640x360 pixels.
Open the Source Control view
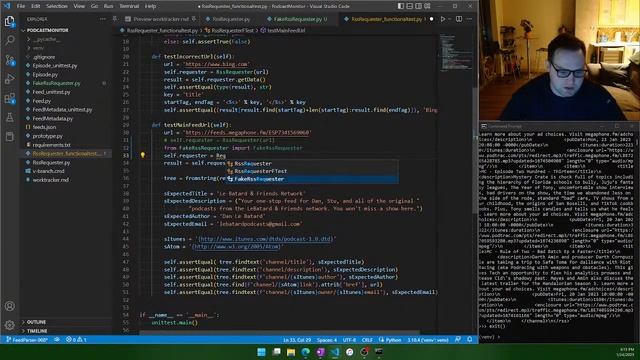tap(9, 60)
